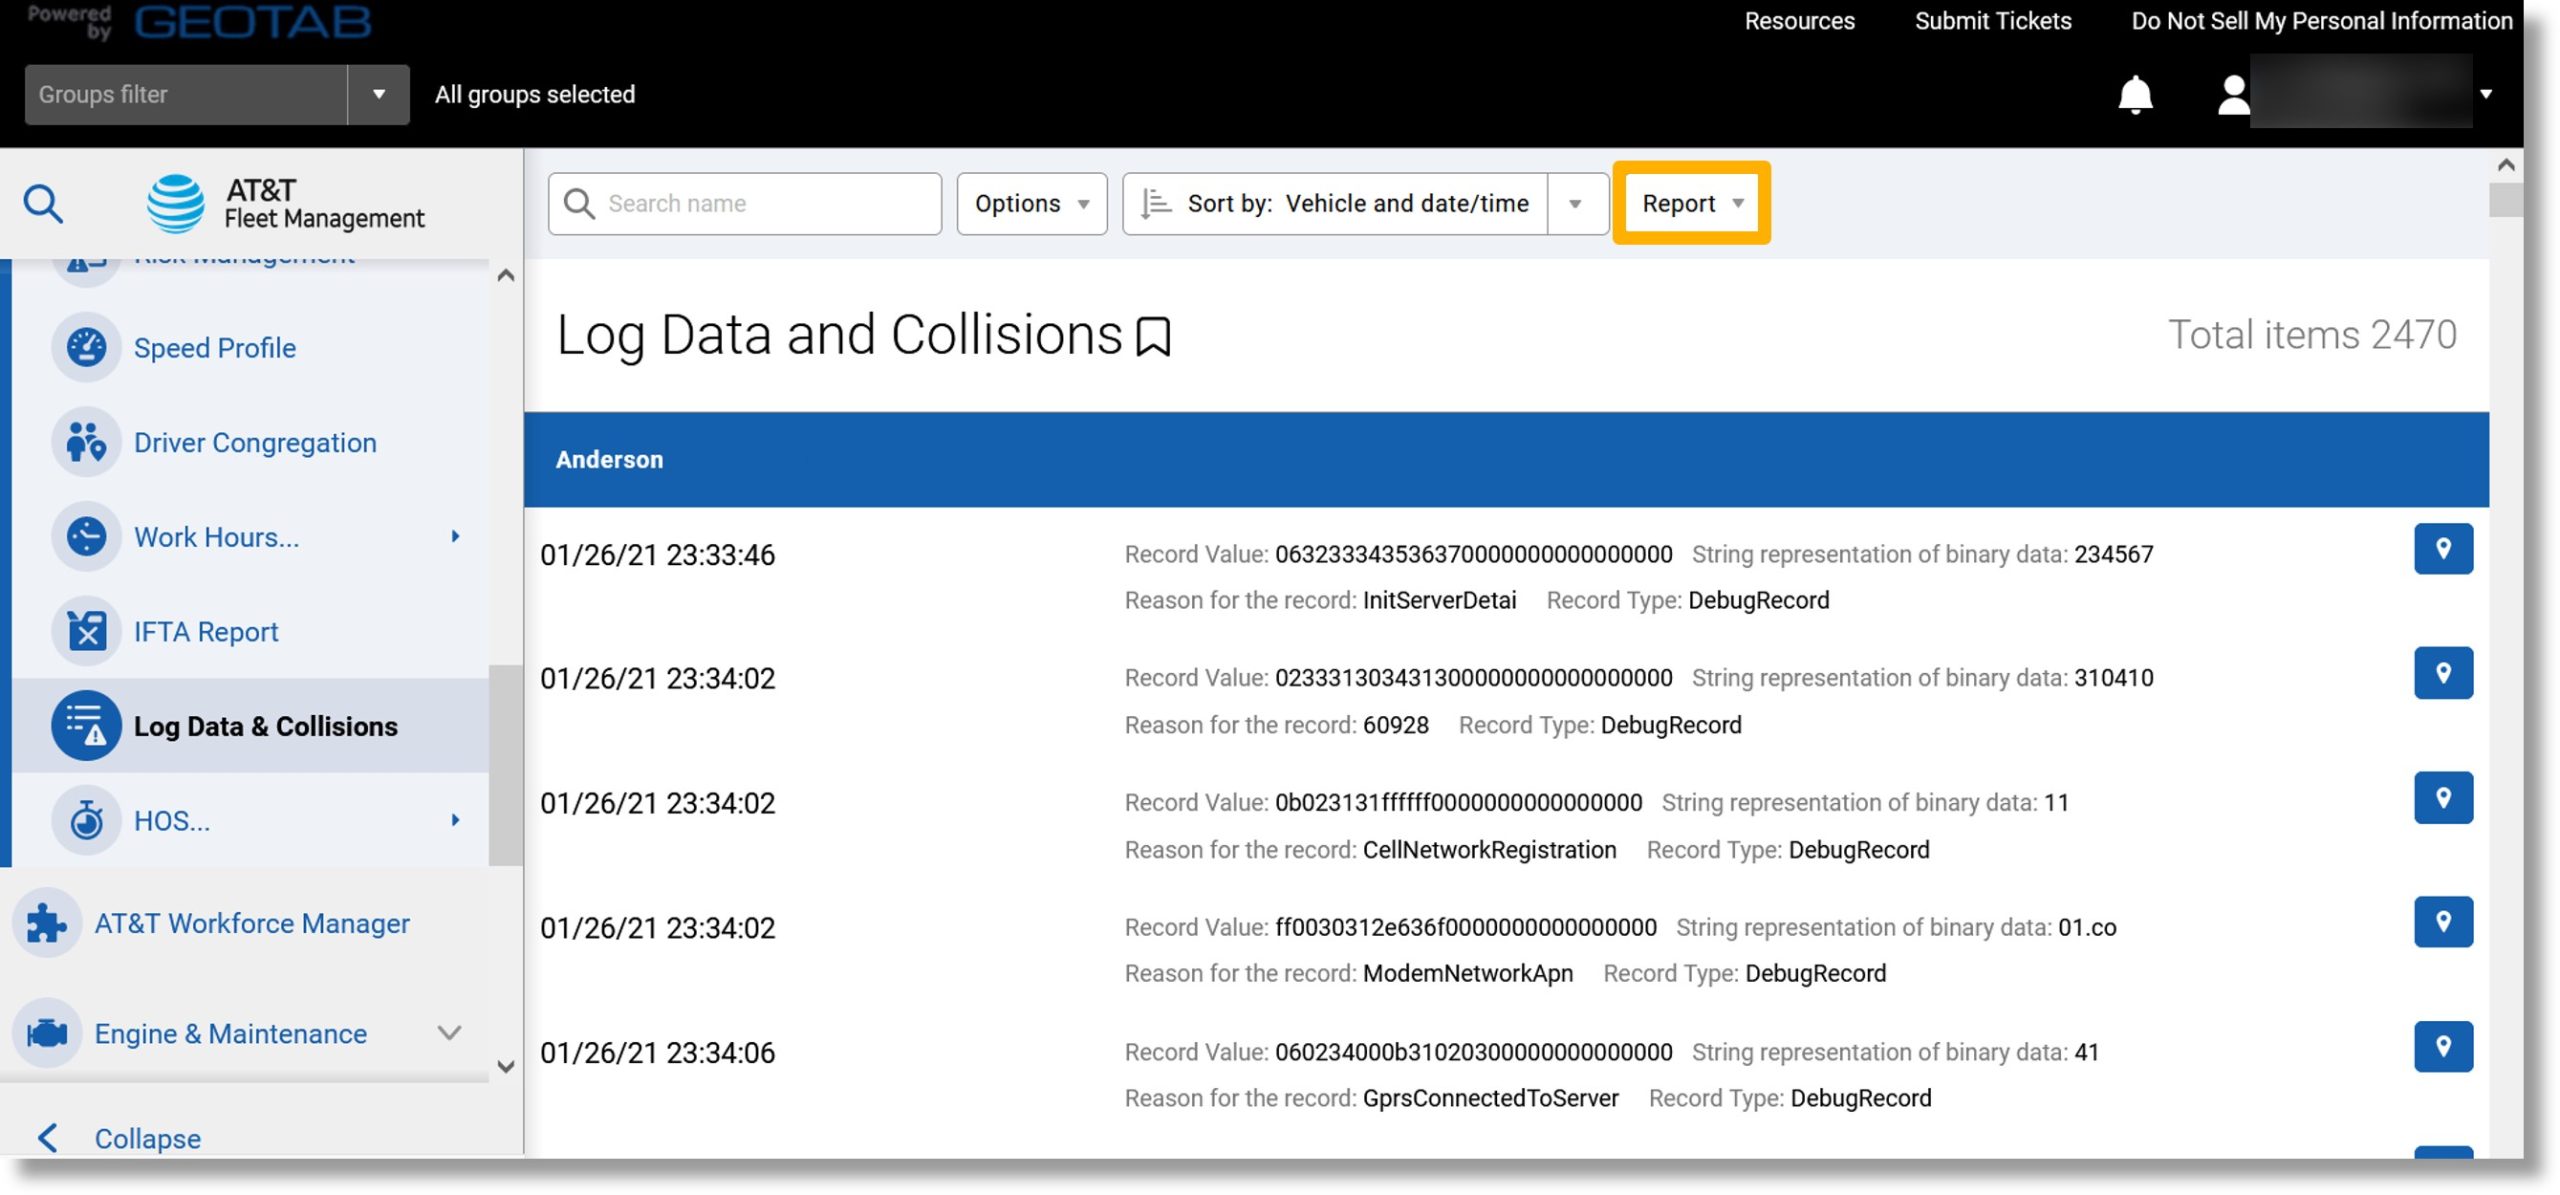
Task: Click the Speed Profile gauge icon
Action: (x=87, y=347)
